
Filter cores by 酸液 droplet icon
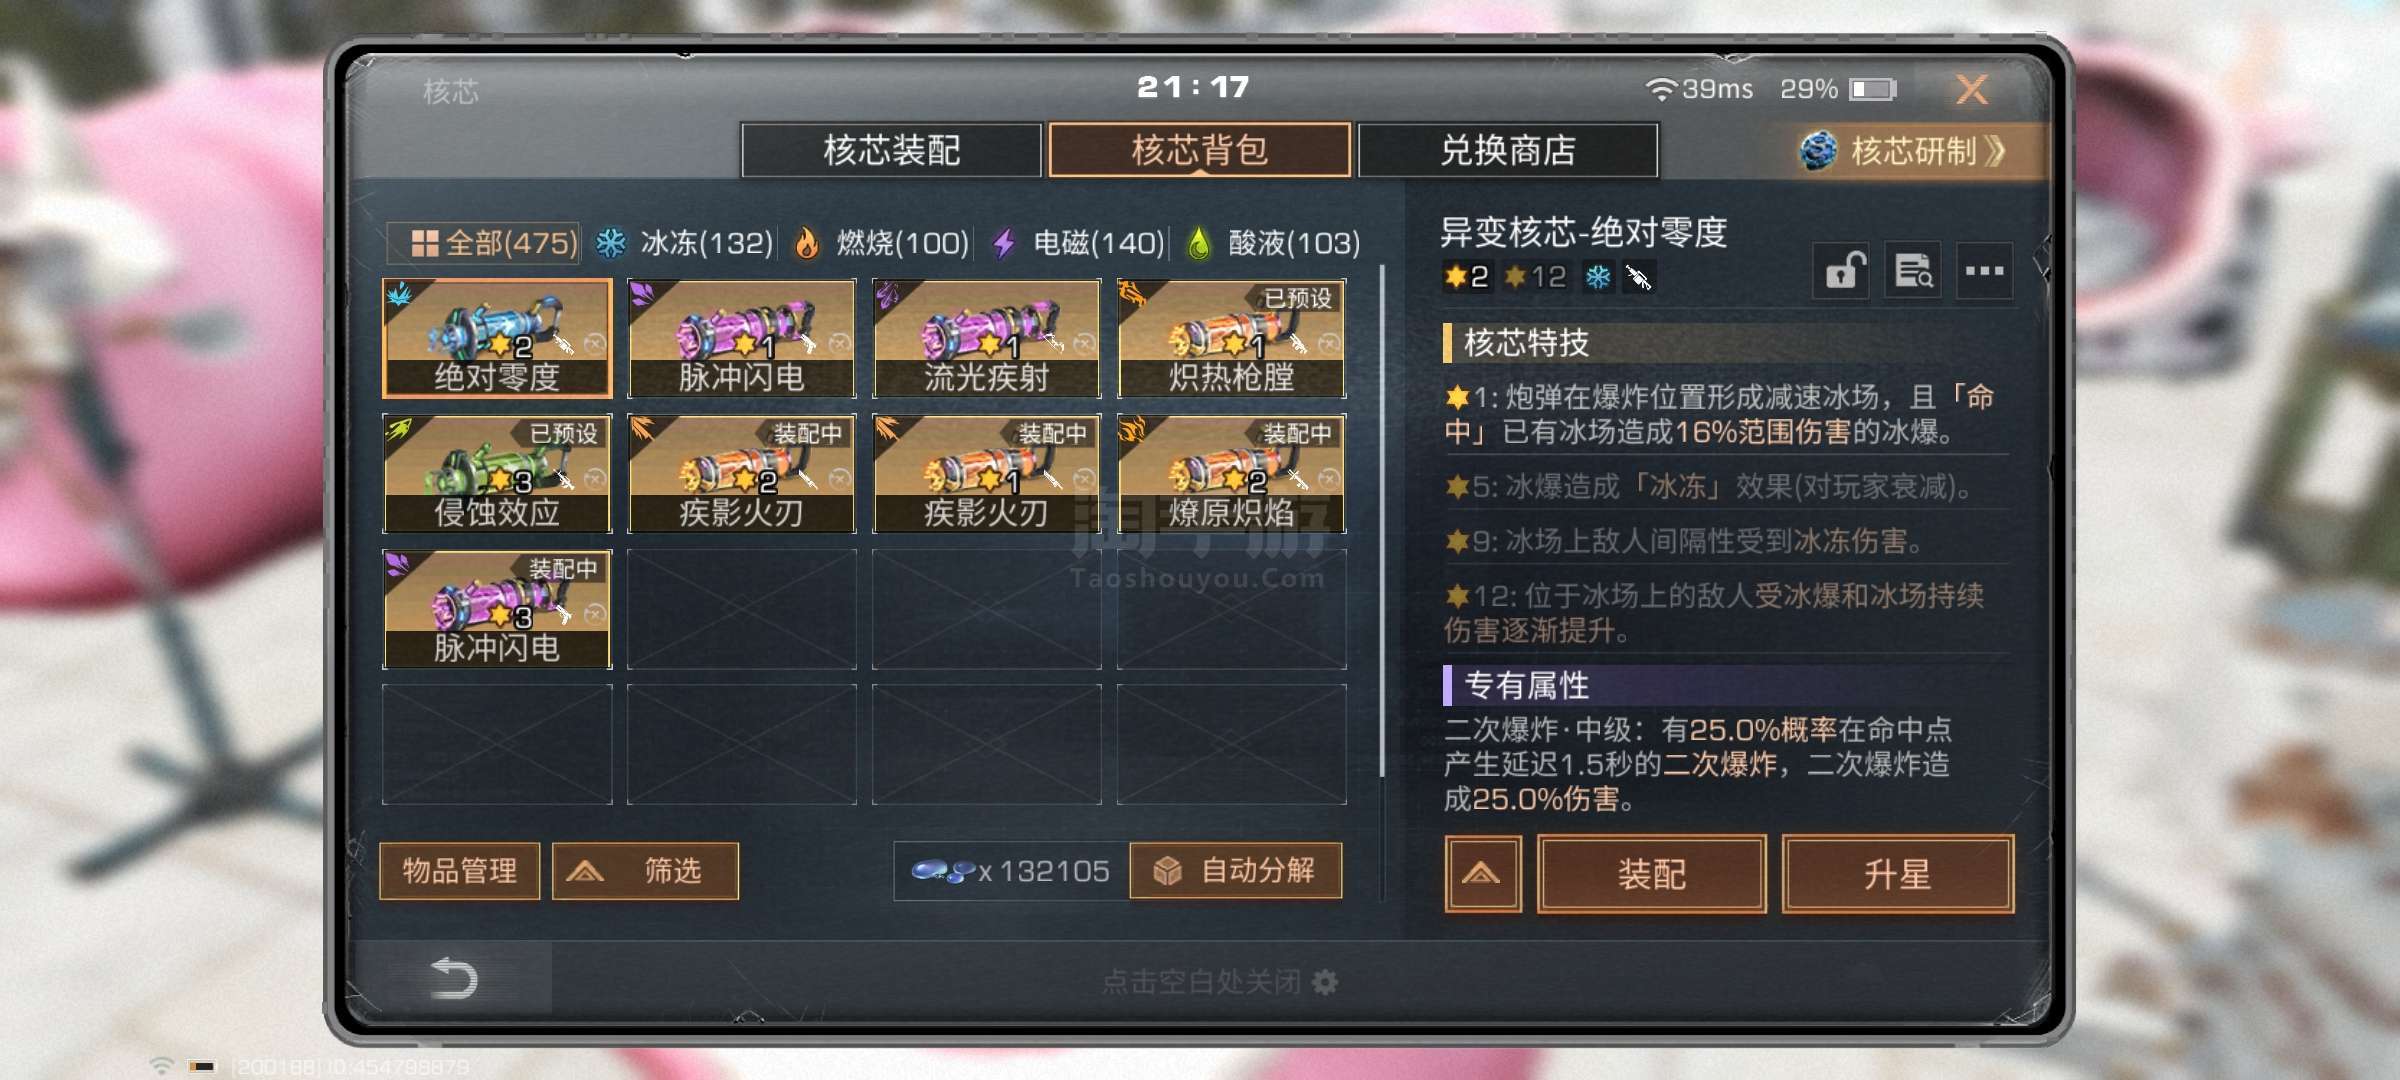[1198, 243]
